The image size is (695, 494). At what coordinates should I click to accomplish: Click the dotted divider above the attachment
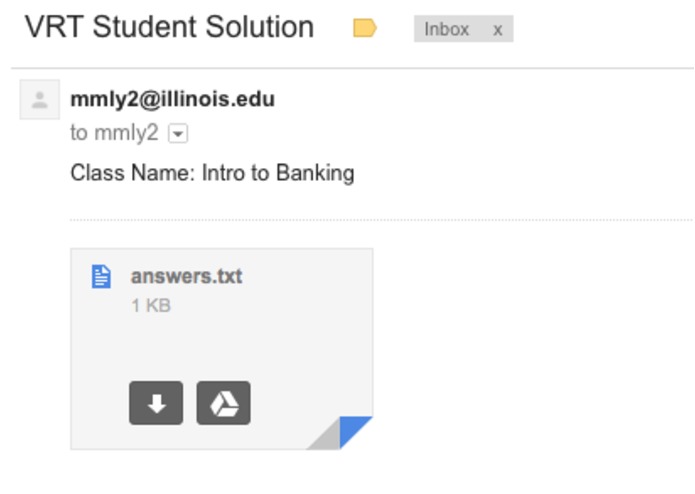(381, 220)
